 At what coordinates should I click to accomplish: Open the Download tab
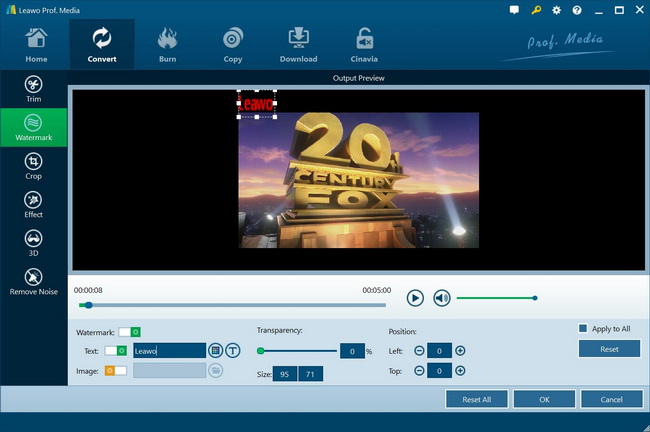tap(298, 44)
